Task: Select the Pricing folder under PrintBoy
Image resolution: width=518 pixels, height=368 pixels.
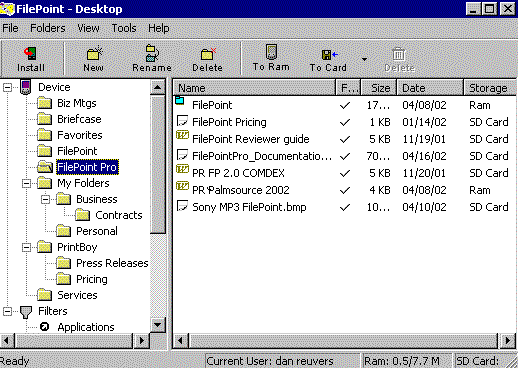Action: (92, 279)
